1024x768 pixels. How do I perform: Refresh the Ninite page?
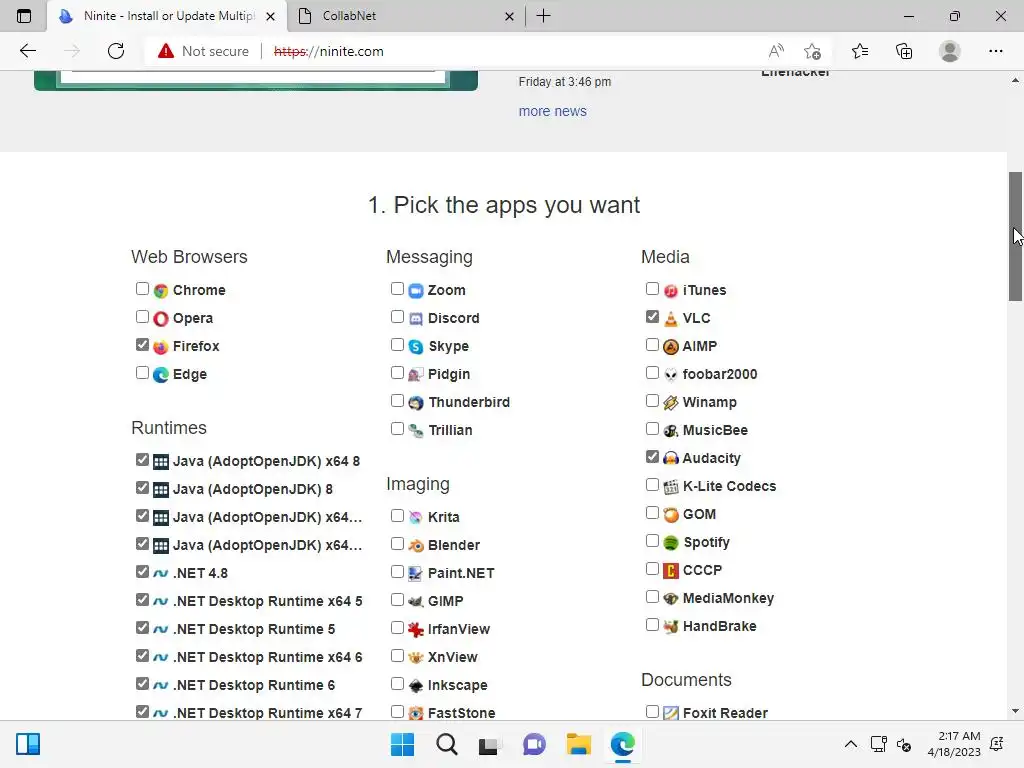(x=116, y=51)
